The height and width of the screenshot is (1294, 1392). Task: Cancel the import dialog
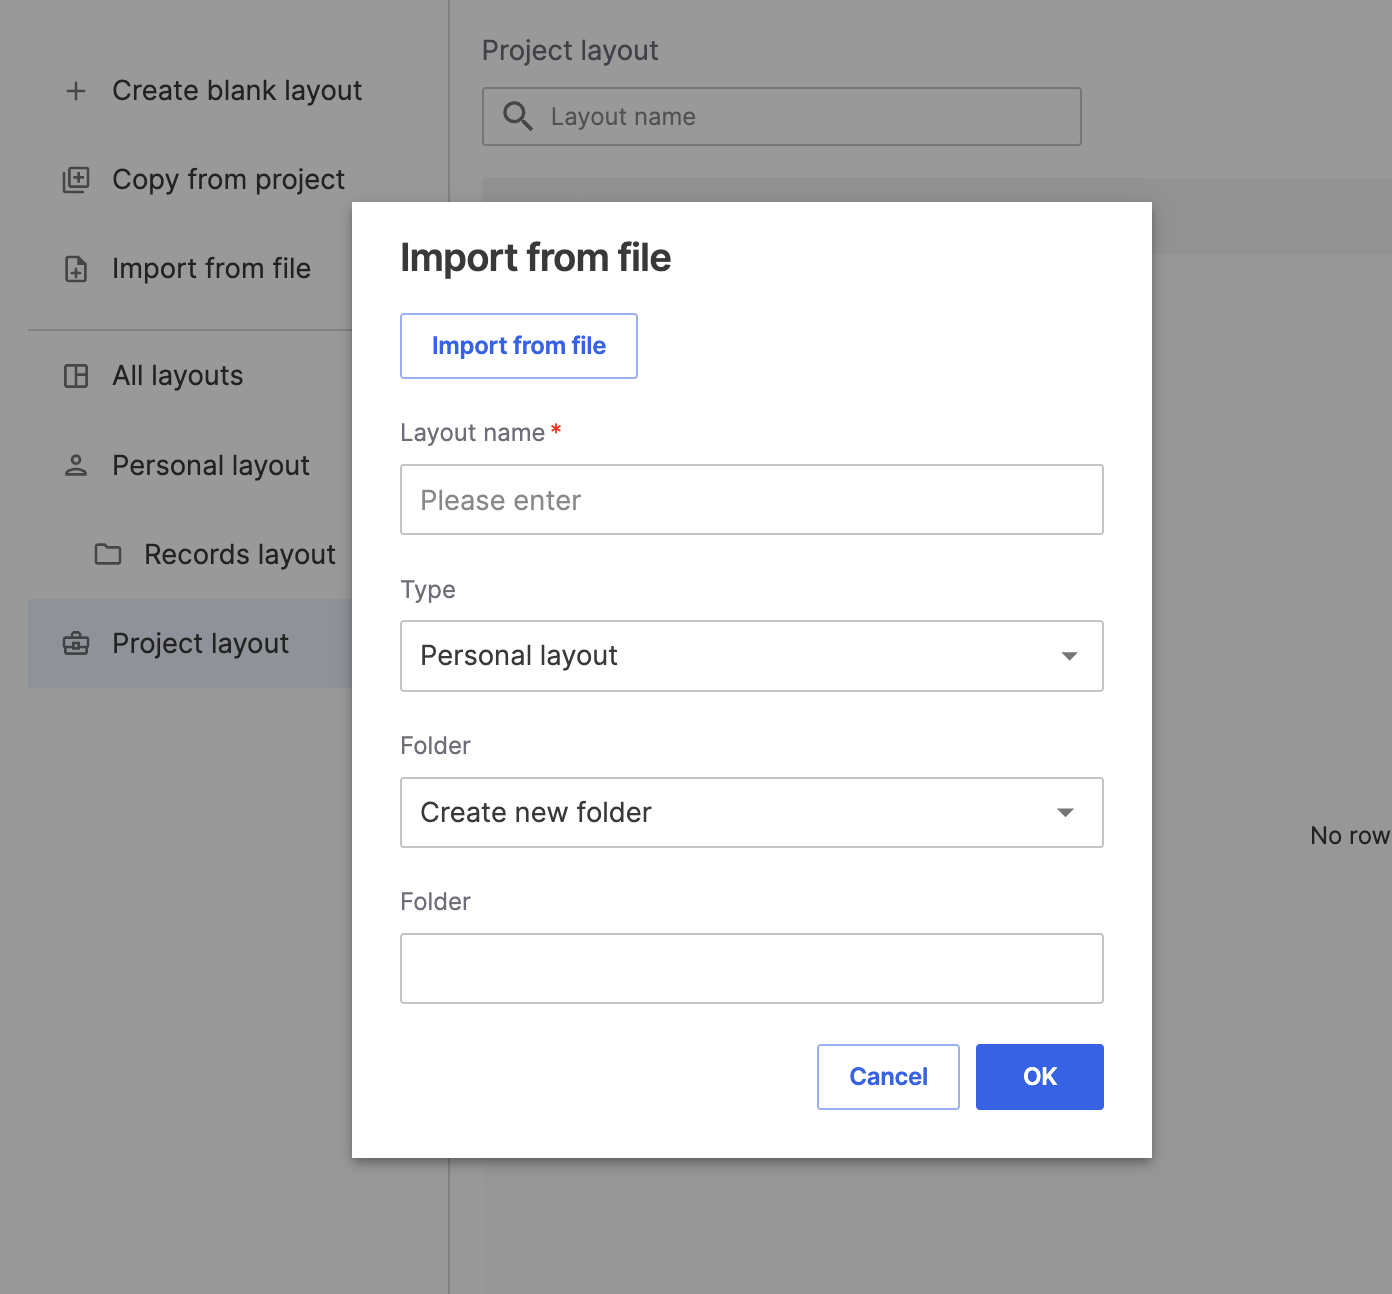(888, 1077)
